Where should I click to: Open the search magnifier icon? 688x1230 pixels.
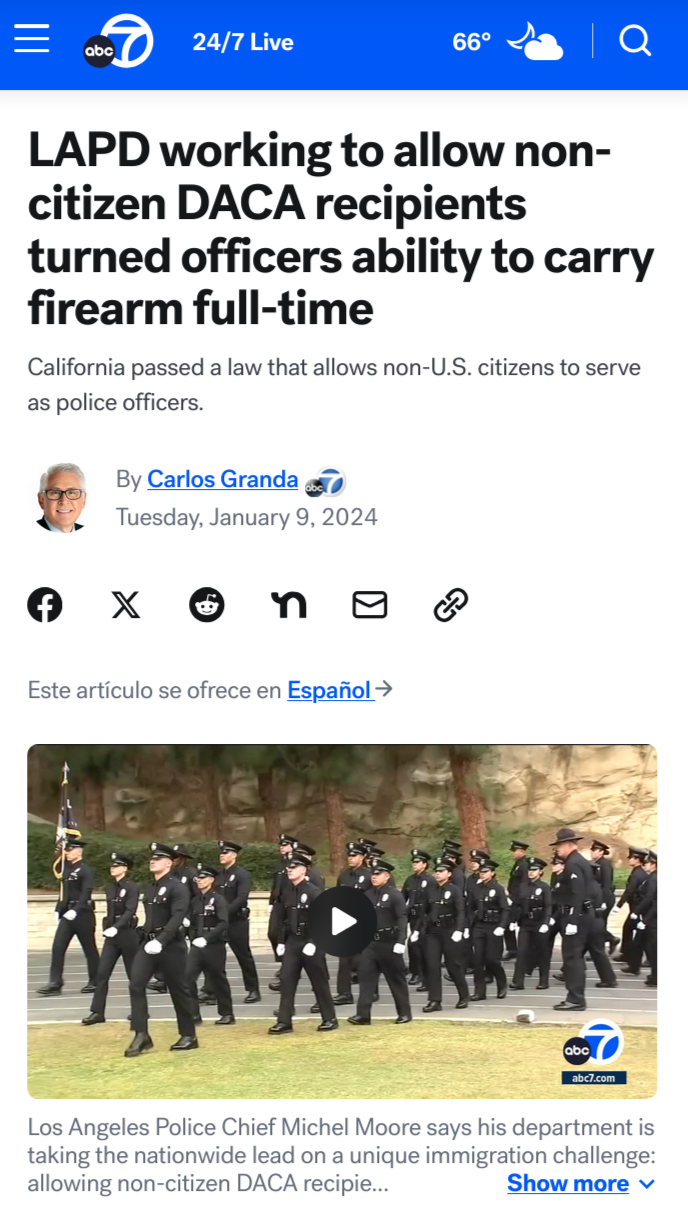(x=635, y=41)
